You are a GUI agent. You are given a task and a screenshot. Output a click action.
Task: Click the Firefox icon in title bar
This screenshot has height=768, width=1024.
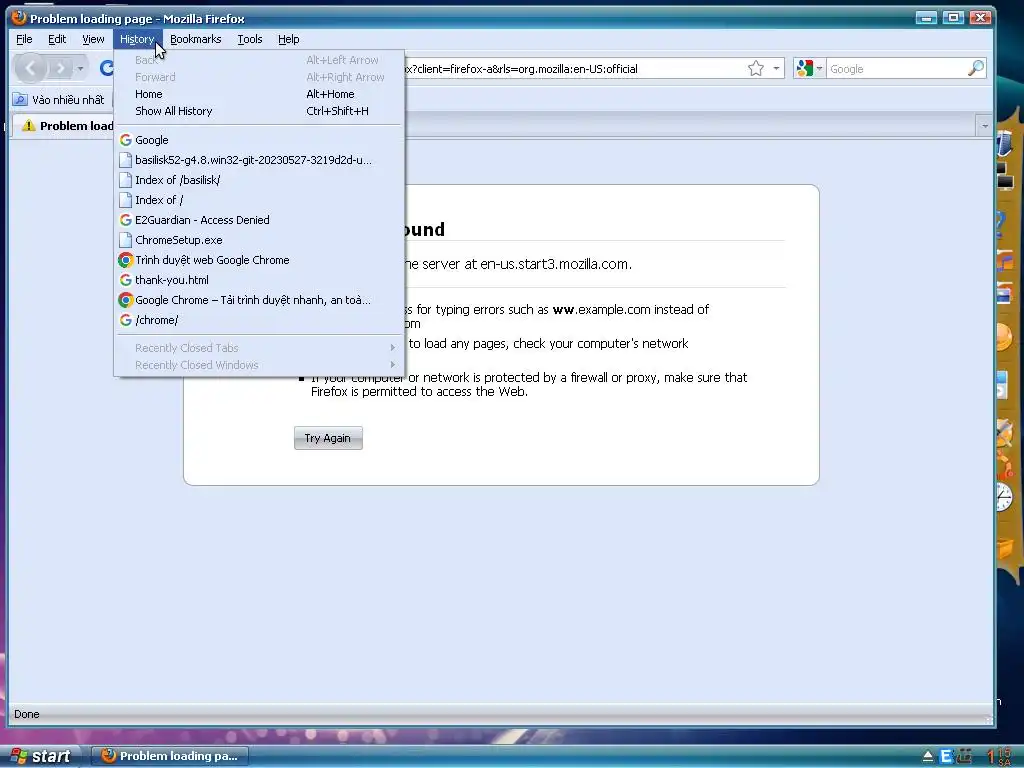[19, 18]
